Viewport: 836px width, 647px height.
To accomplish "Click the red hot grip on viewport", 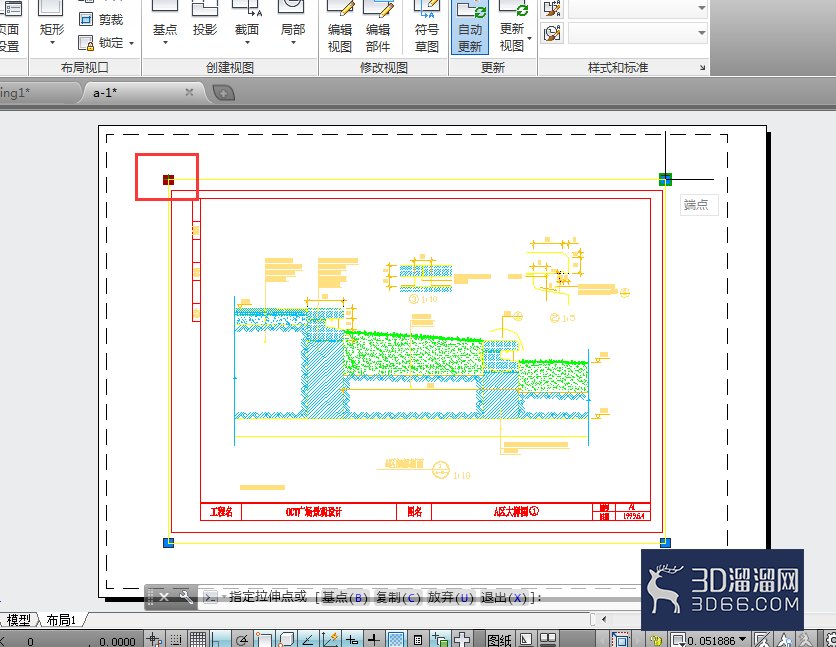I will 168,180.
